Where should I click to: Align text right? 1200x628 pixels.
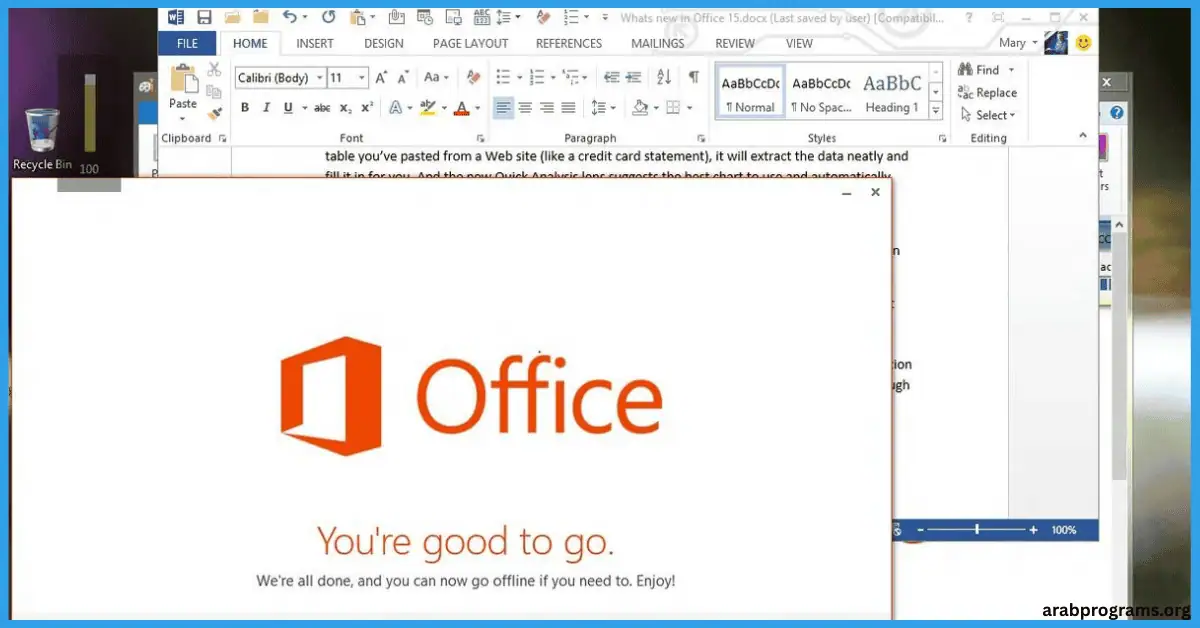coord(547,108)
